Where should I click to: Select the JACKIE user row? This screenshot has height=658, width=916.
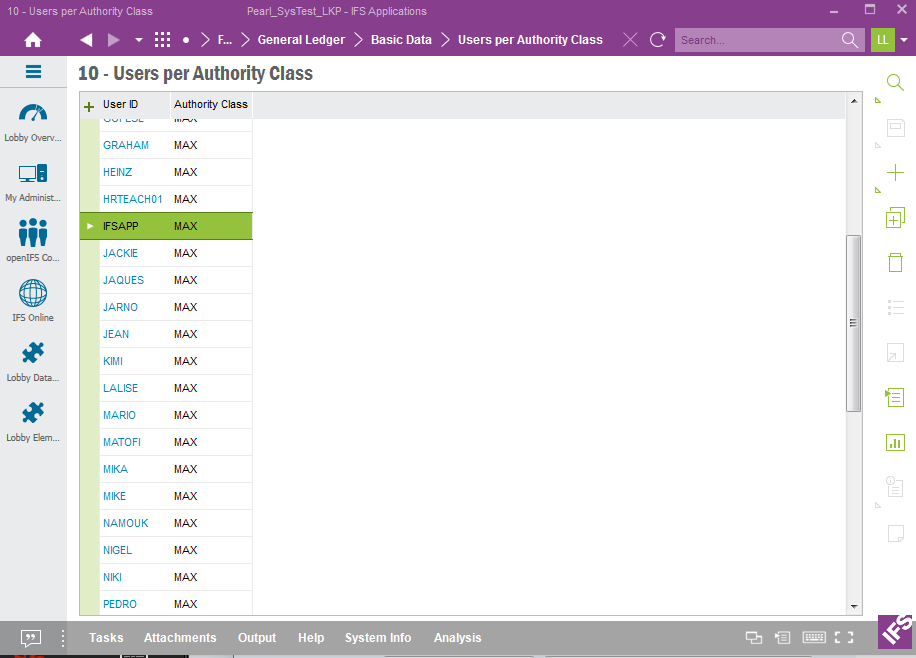(166, 253)
